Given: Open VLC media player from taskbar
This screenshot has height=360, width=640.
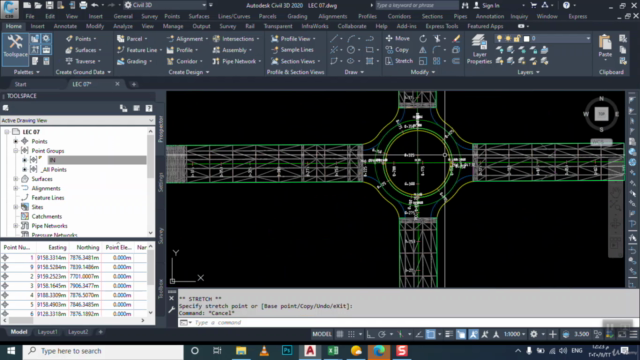Looking at the screenshot, I should click(264, 351).
